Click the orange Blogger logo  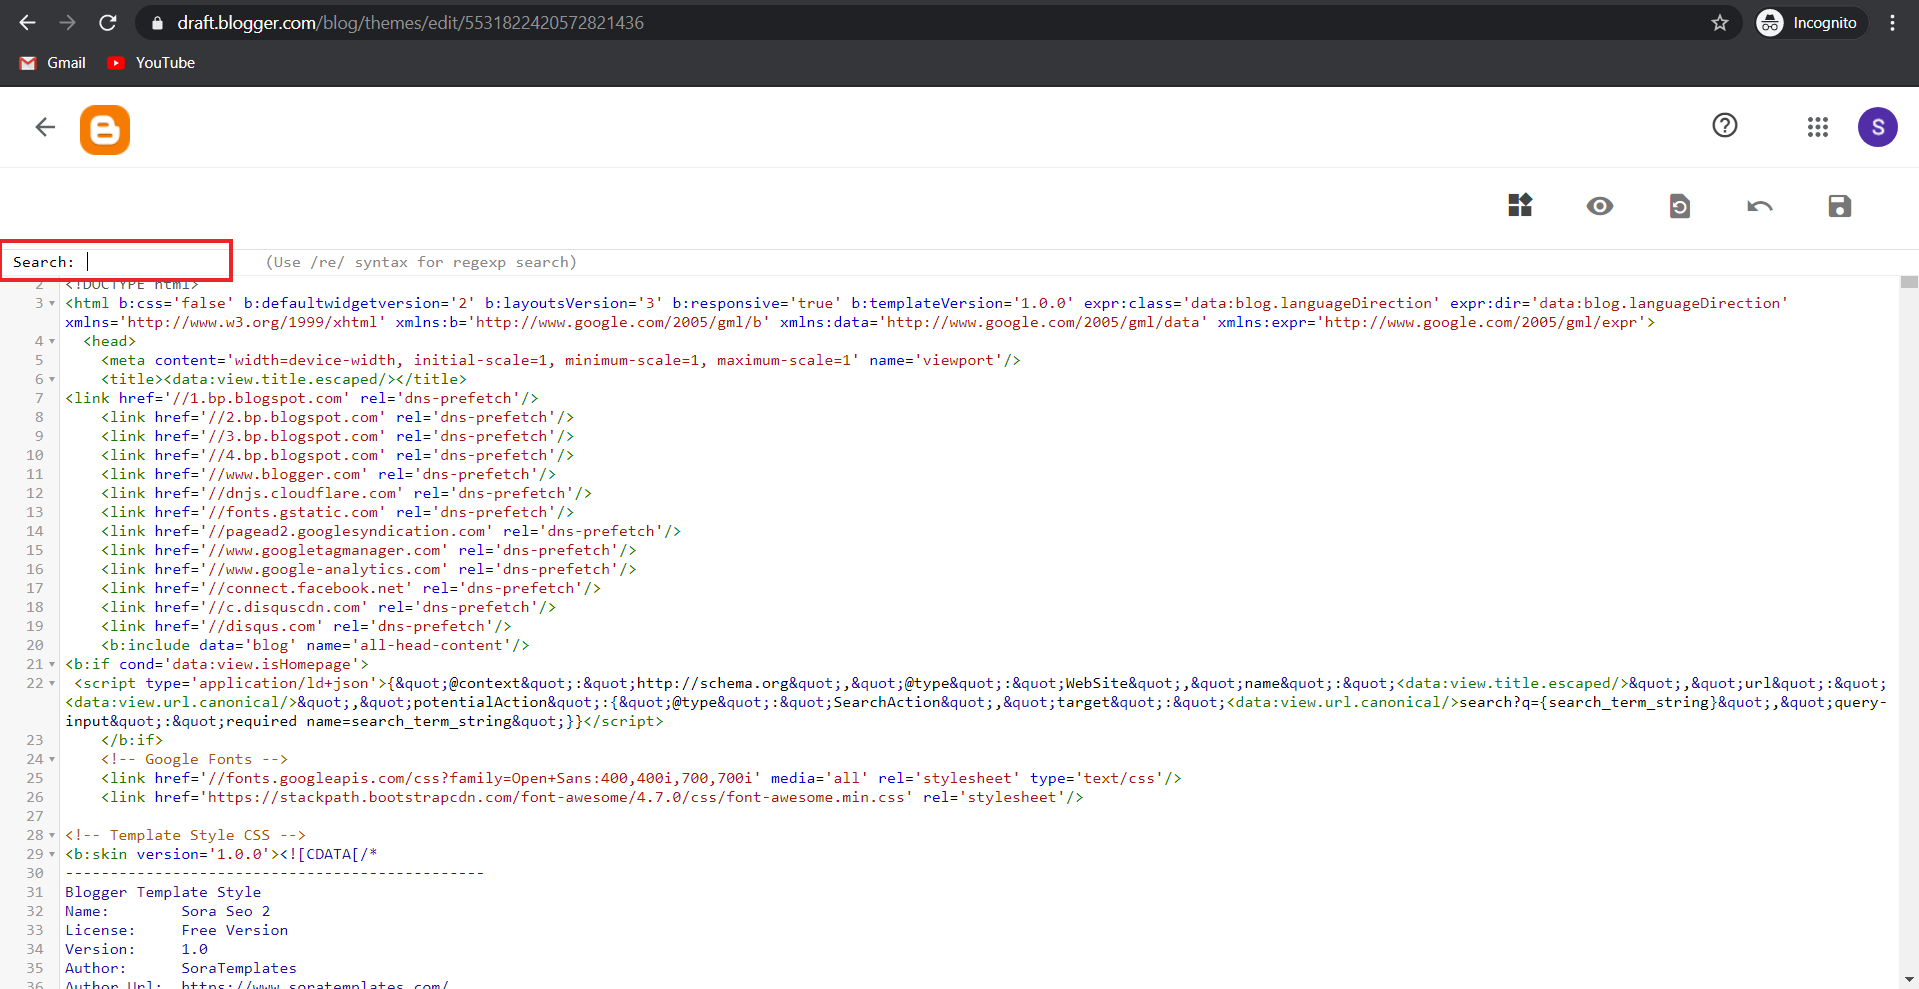(x=105, y=130)
